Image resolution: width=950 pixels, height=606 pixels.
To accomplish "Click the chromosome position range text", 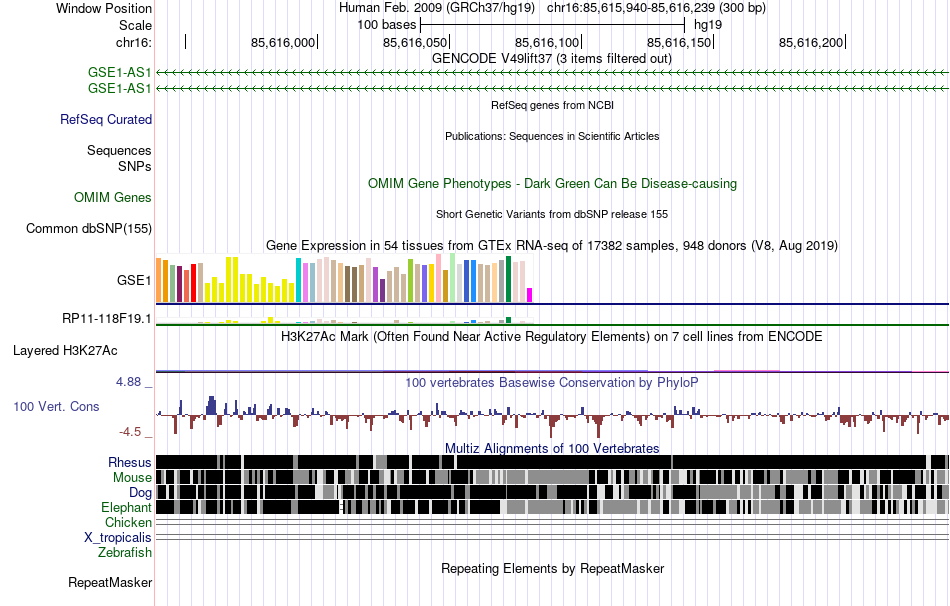I will click(x=656, y=8).
